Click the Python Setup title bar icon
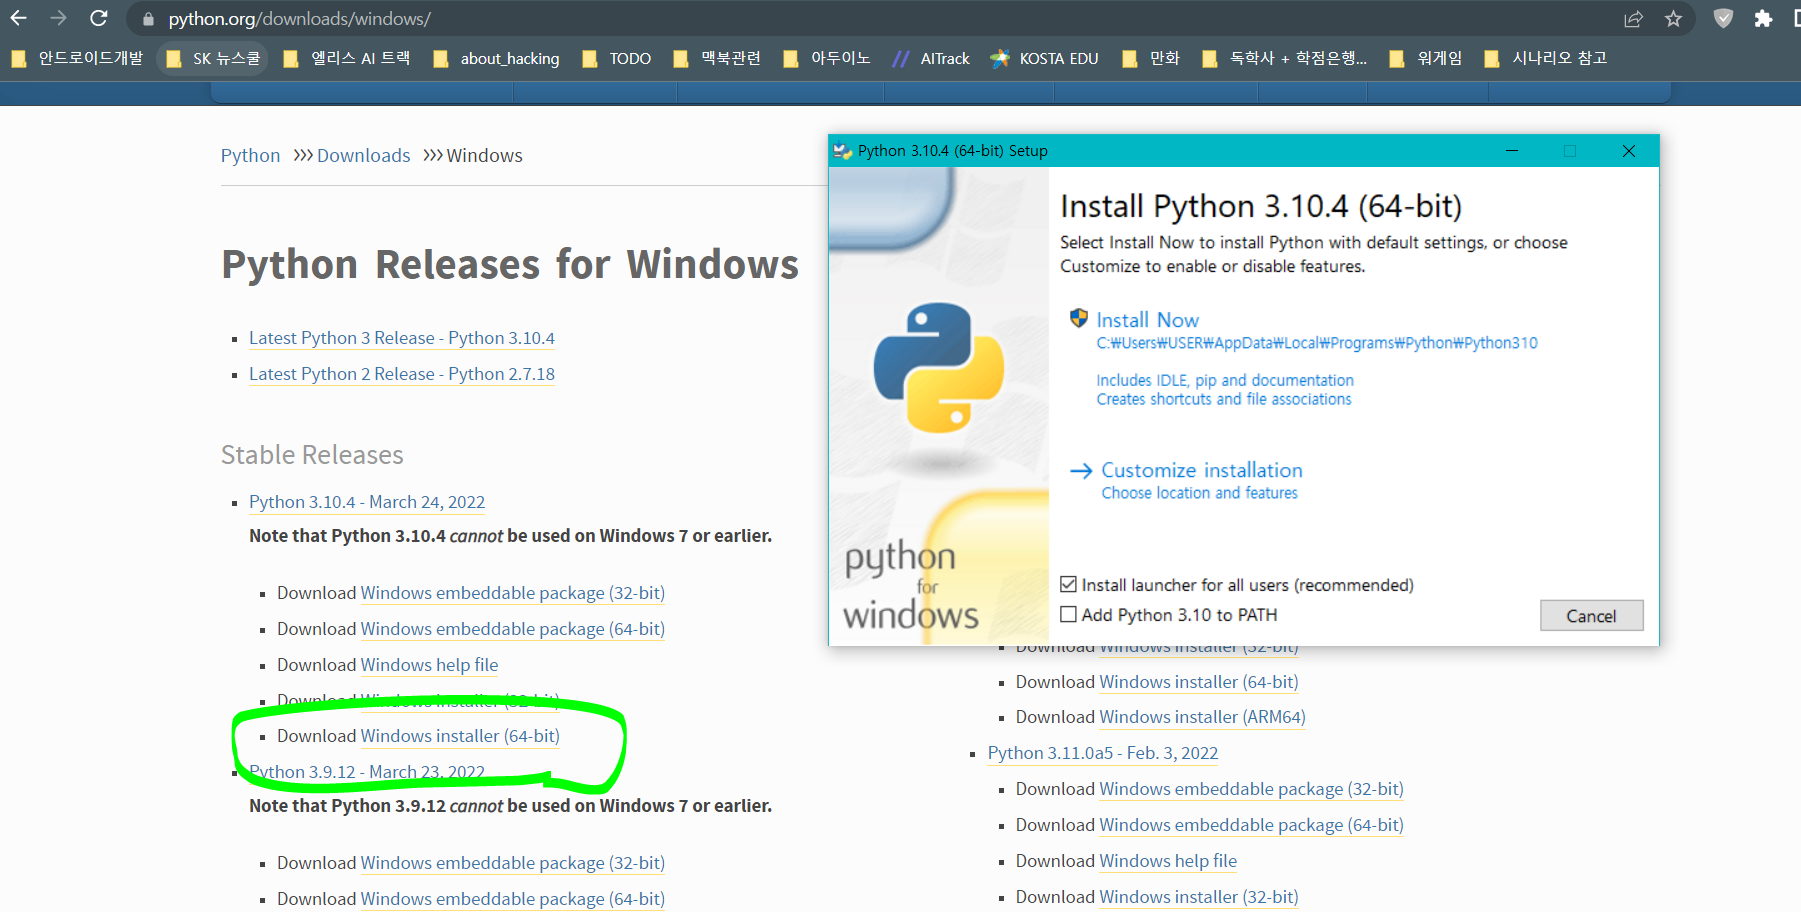This screenshot has width=1801, height=912. click(x=842, y=151)
